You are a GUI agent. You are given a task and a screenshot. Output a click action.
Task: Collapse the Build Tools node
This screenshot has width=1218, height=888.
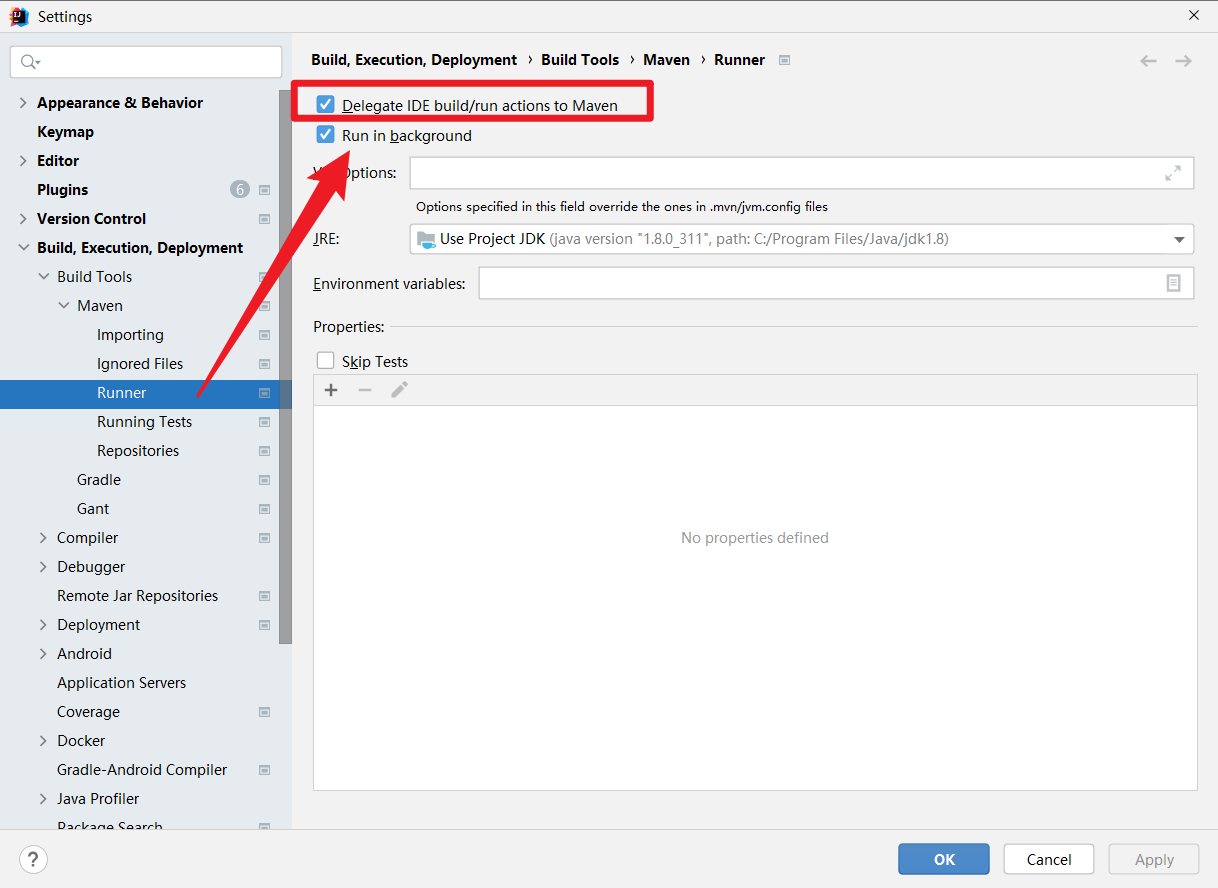click(43, 277)
